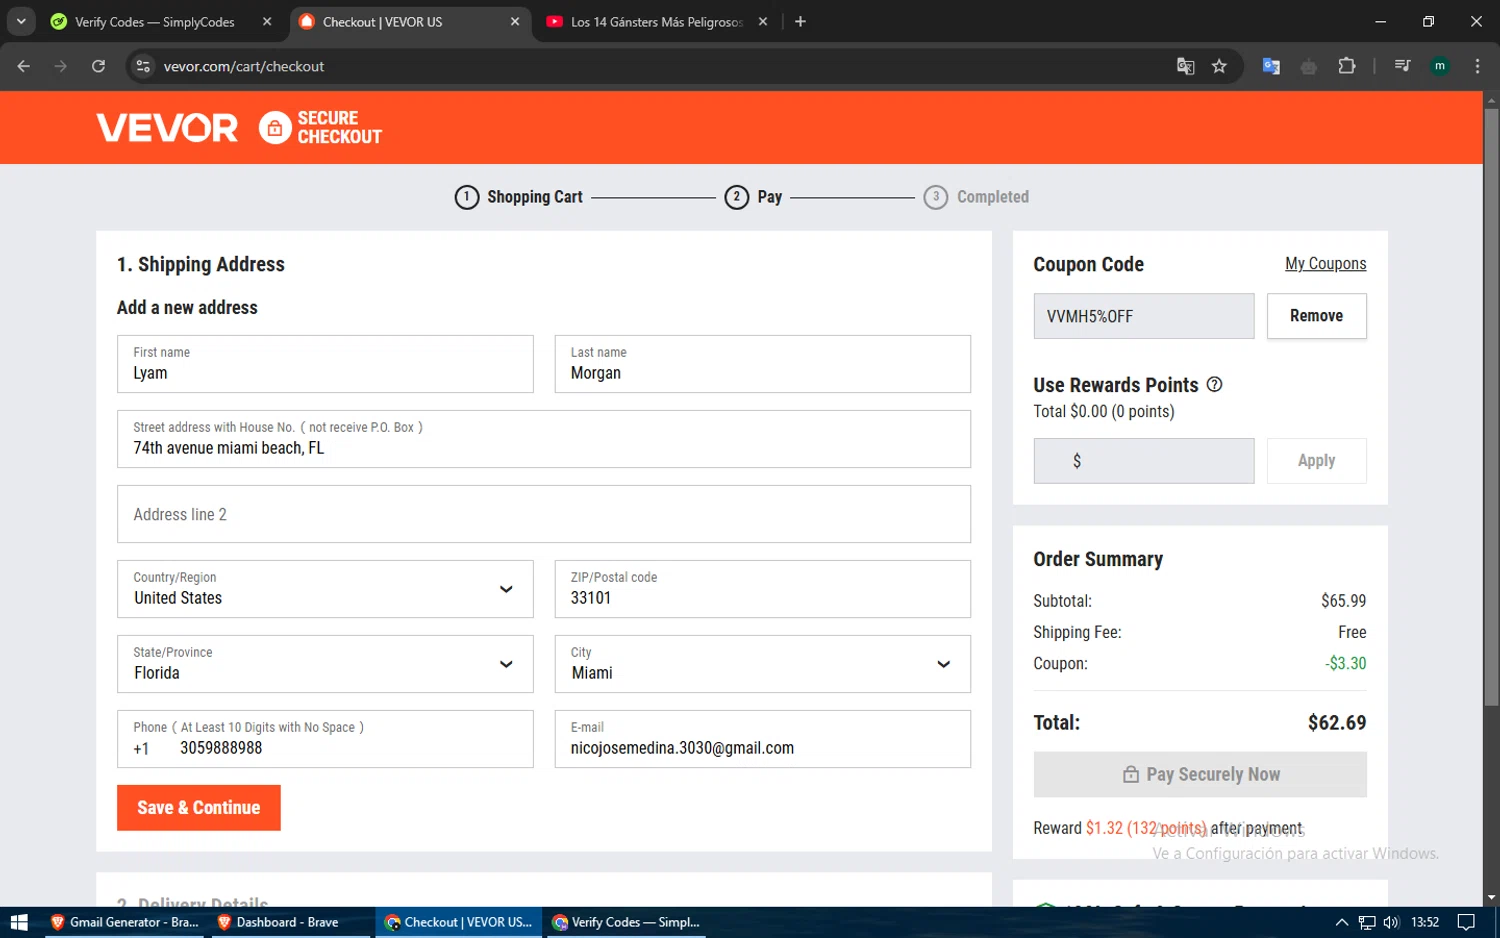Click Apply rewards points button

click(x=1316, y=461)
